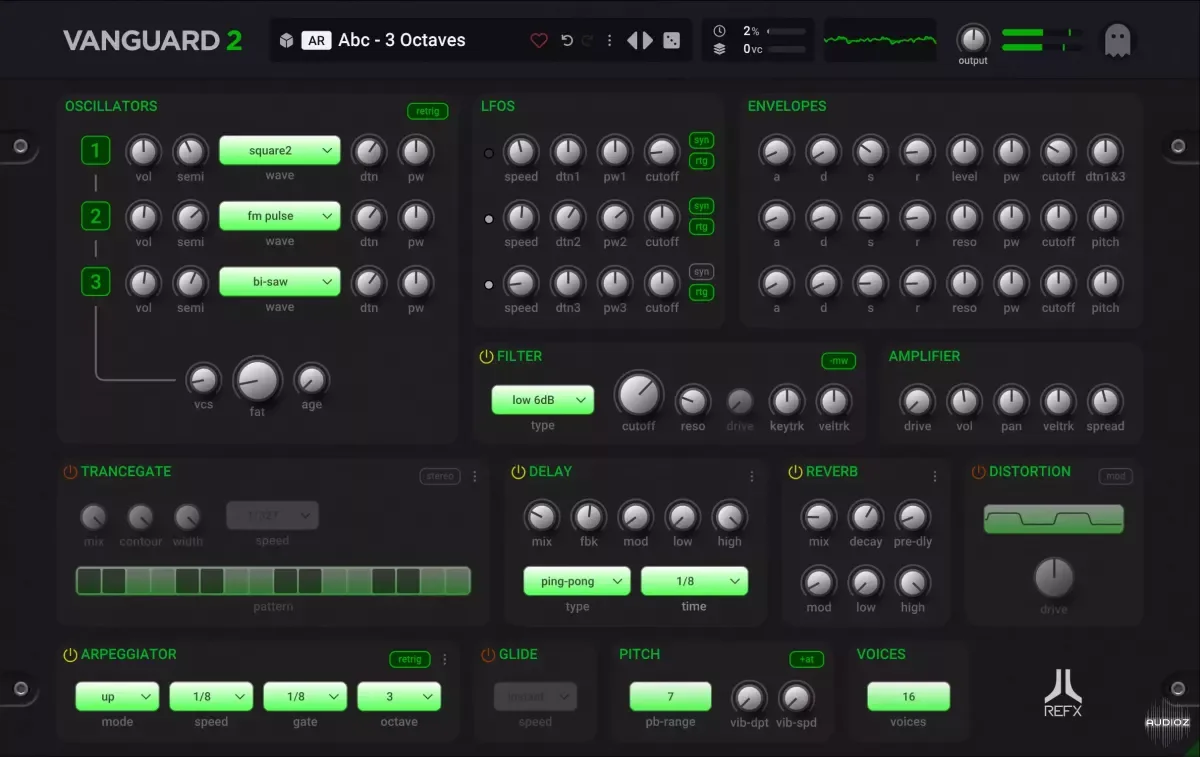
Task: Click the oscillator fat knob
Action: click(x=257, y=381)
